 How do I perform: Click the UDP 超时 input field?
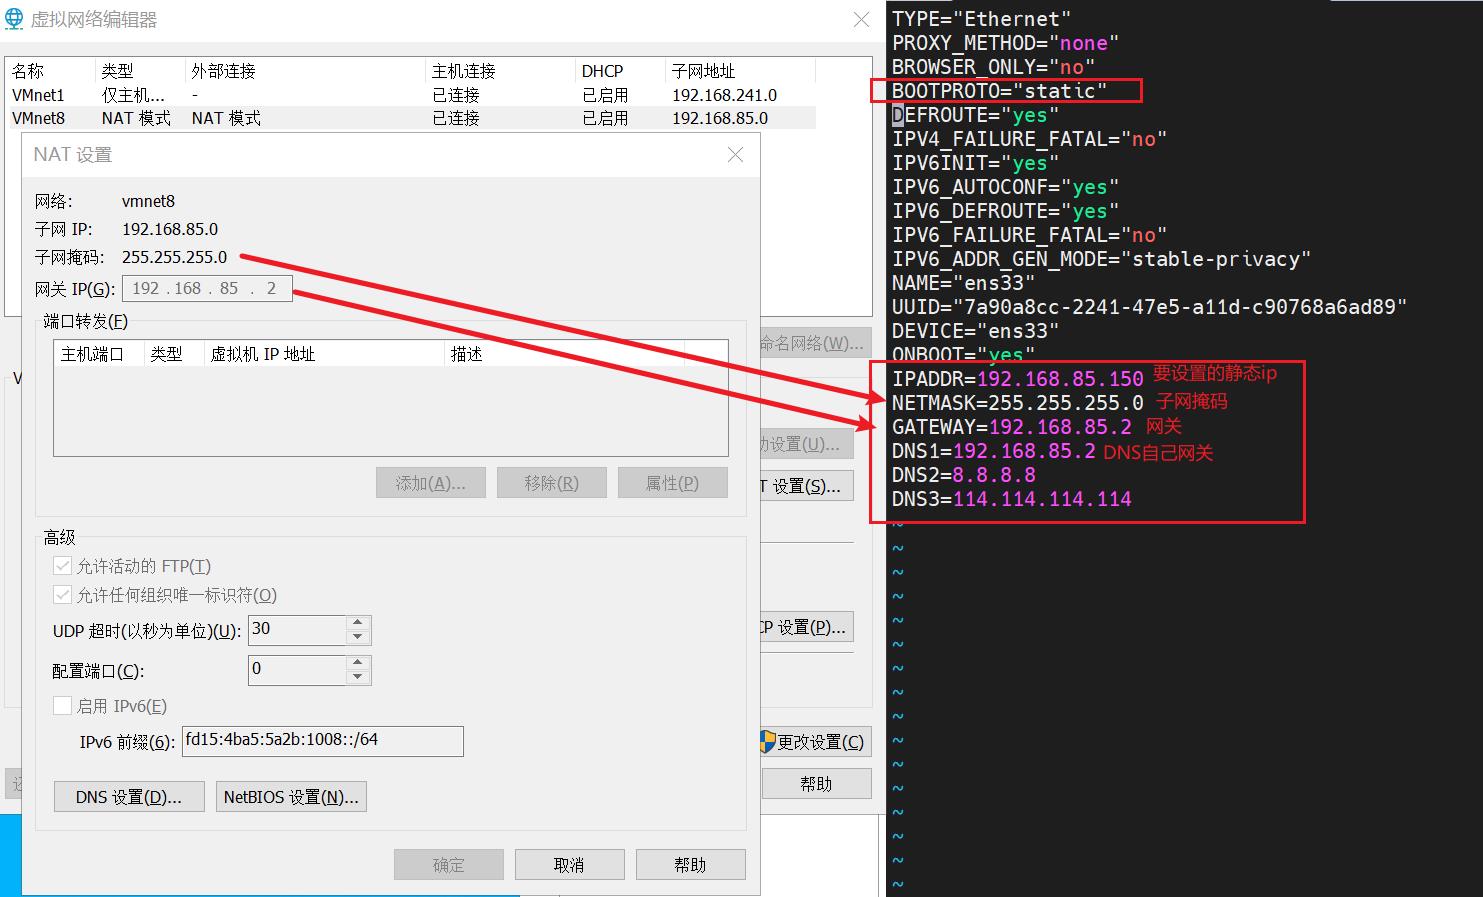click(x=297, y=630)
